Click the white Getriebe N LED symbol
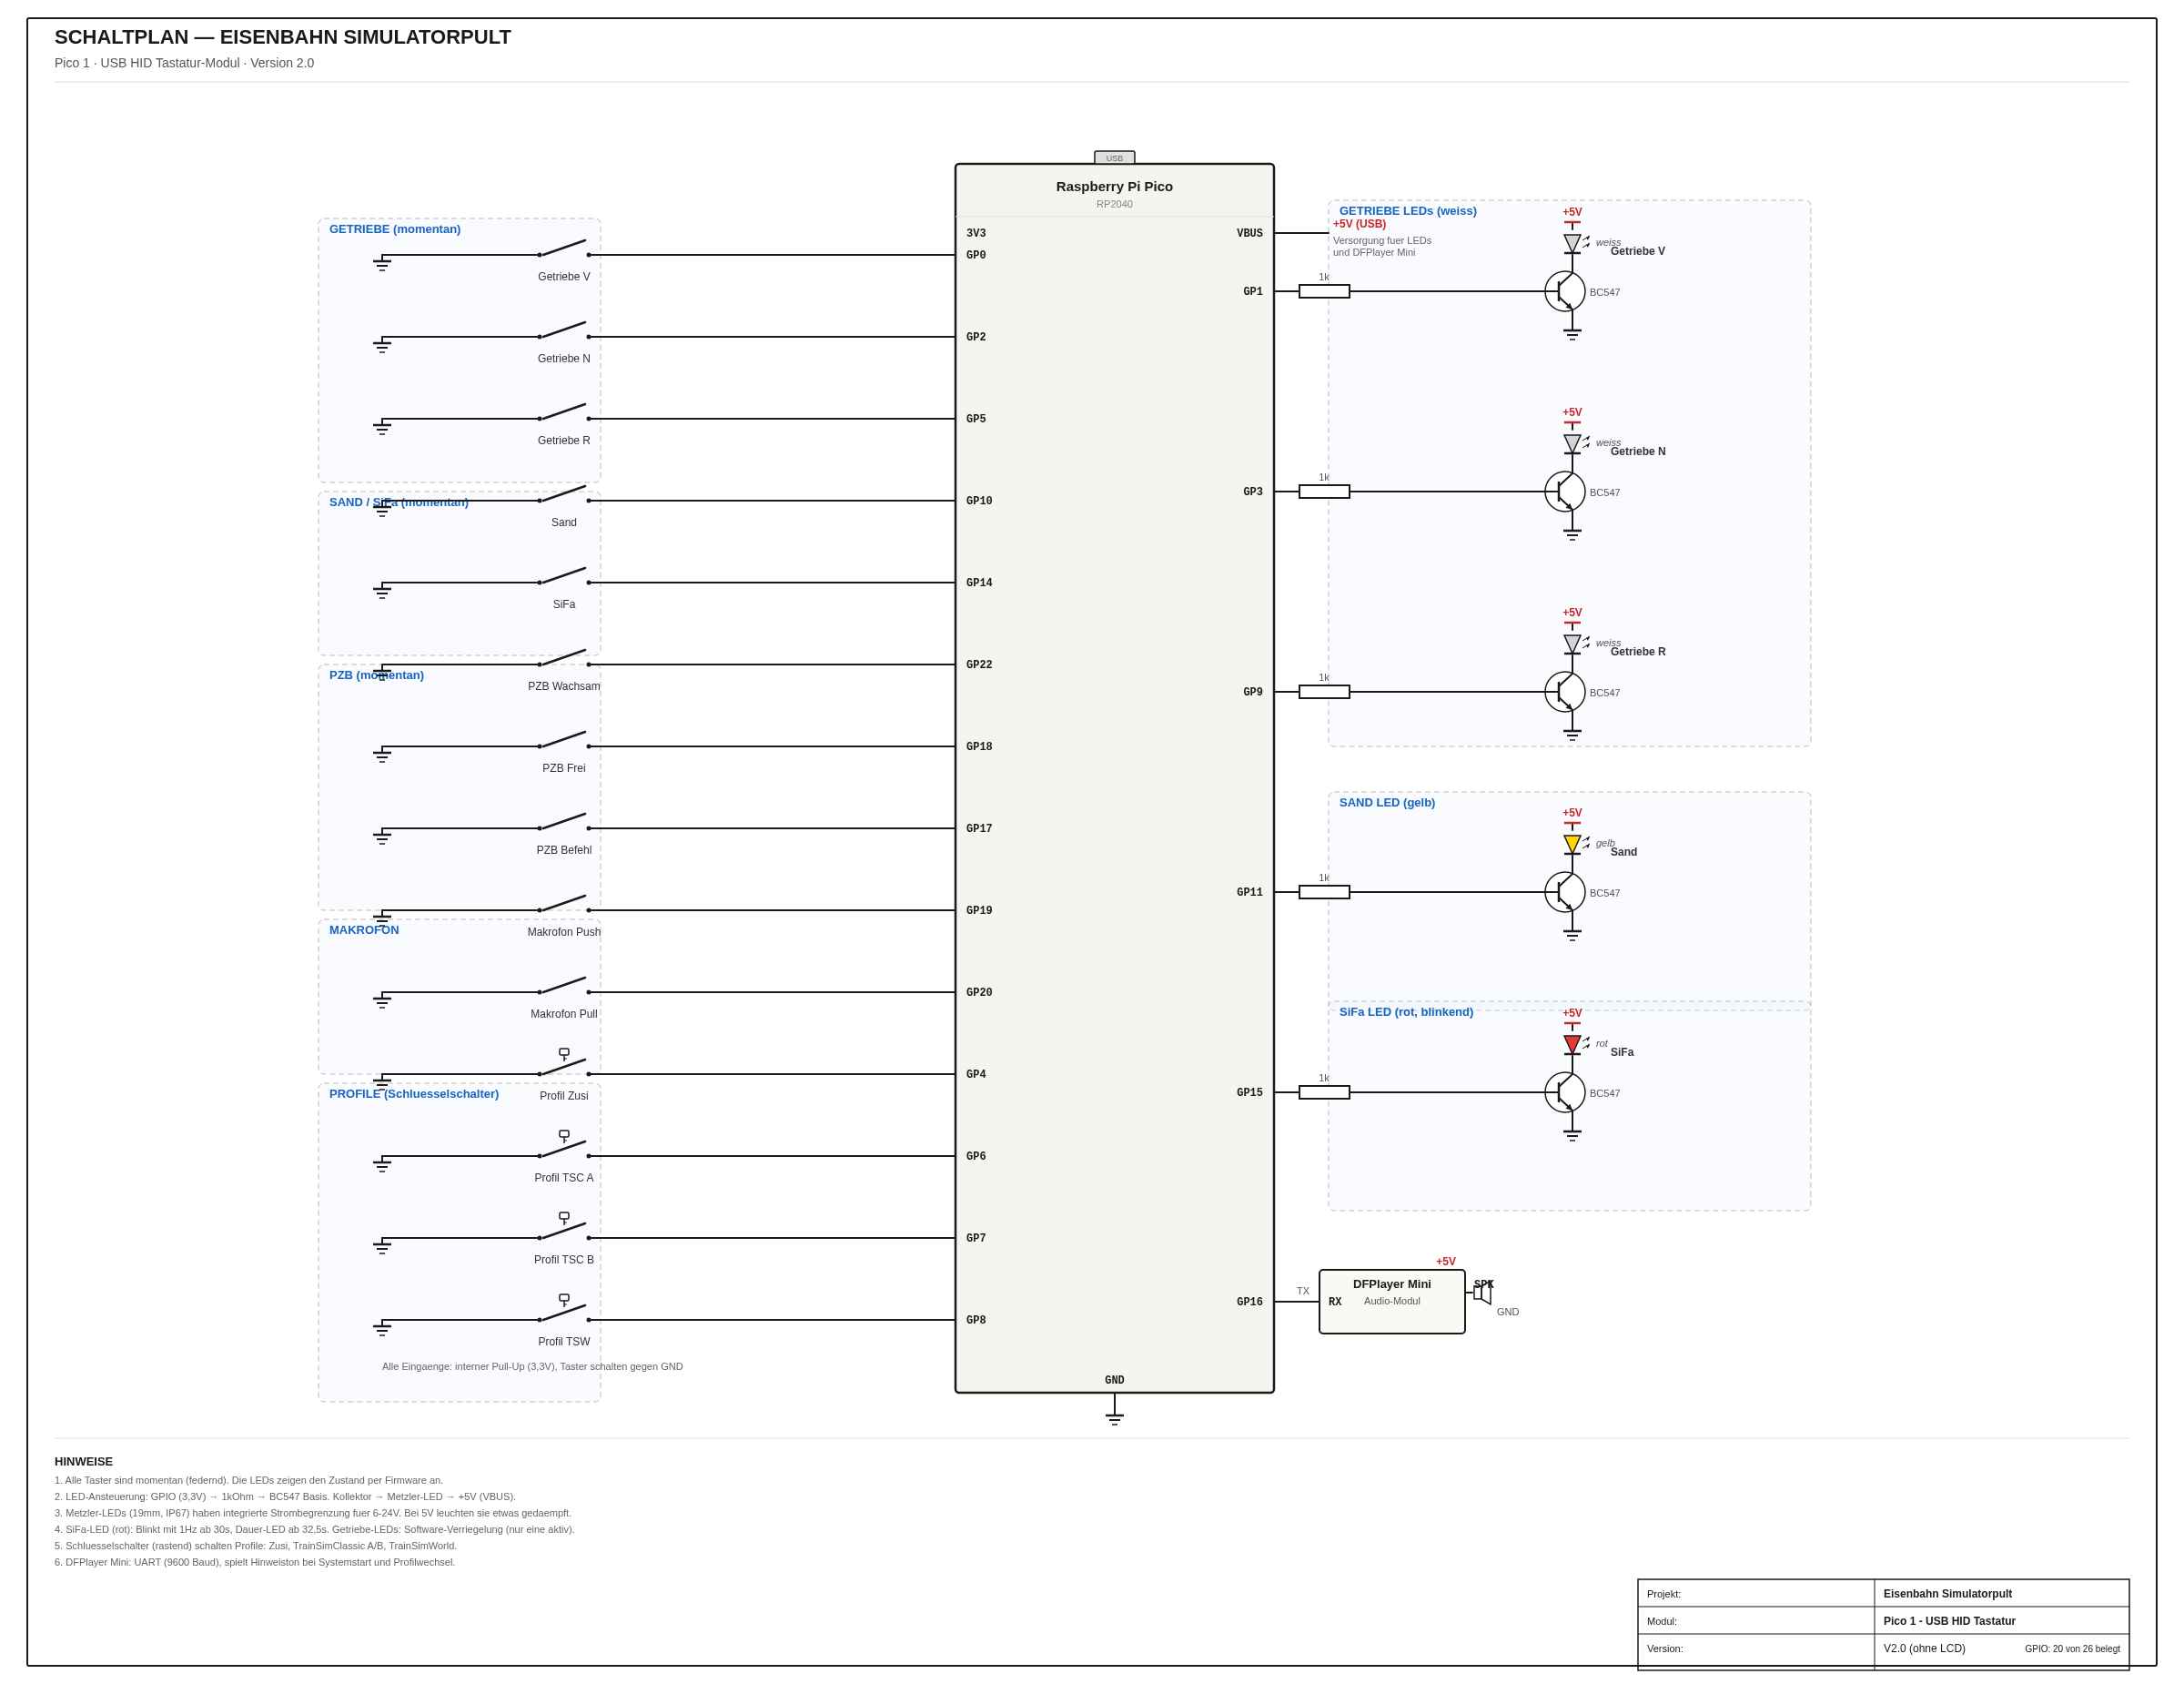This screenshot has height=1684, width=2184. click(1572, 444)
